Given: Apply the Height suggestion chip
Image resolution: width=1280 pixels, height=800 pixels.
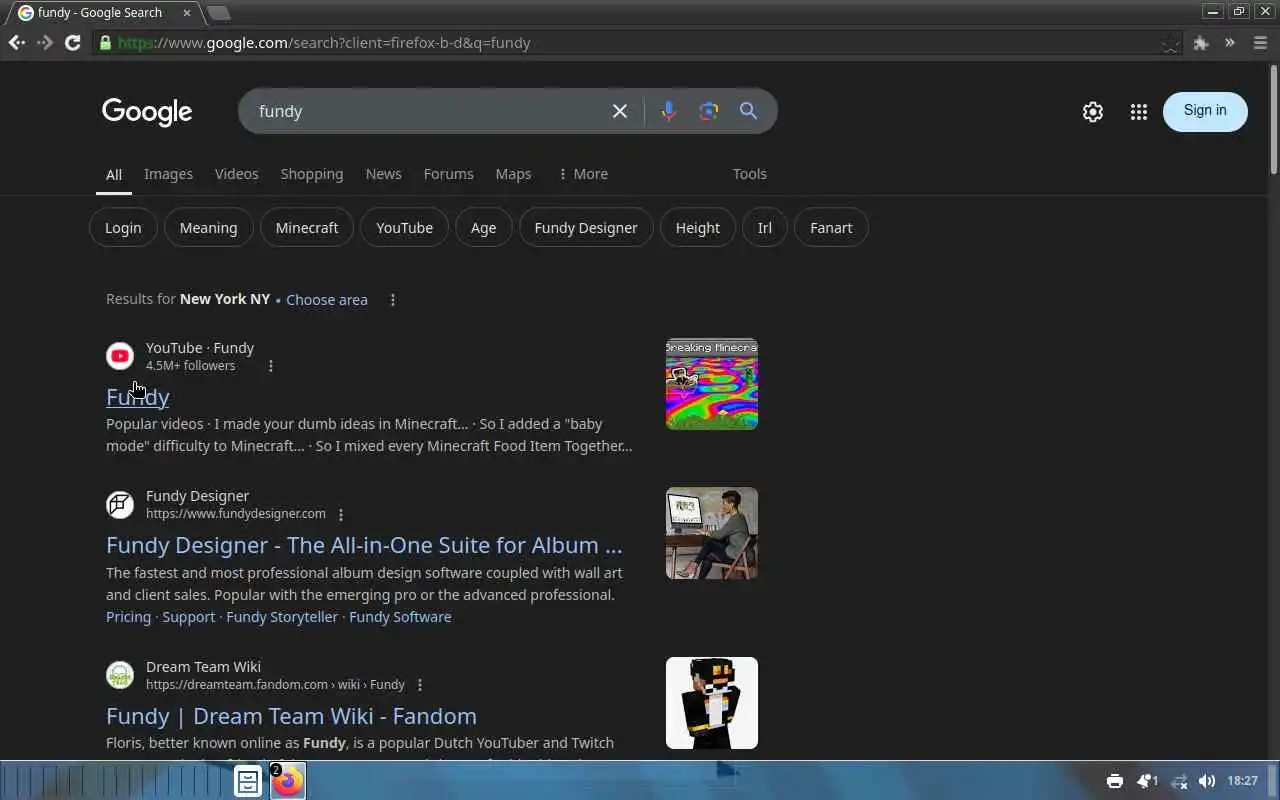Looking at the screenshot, I should click(x=697, y=228).
